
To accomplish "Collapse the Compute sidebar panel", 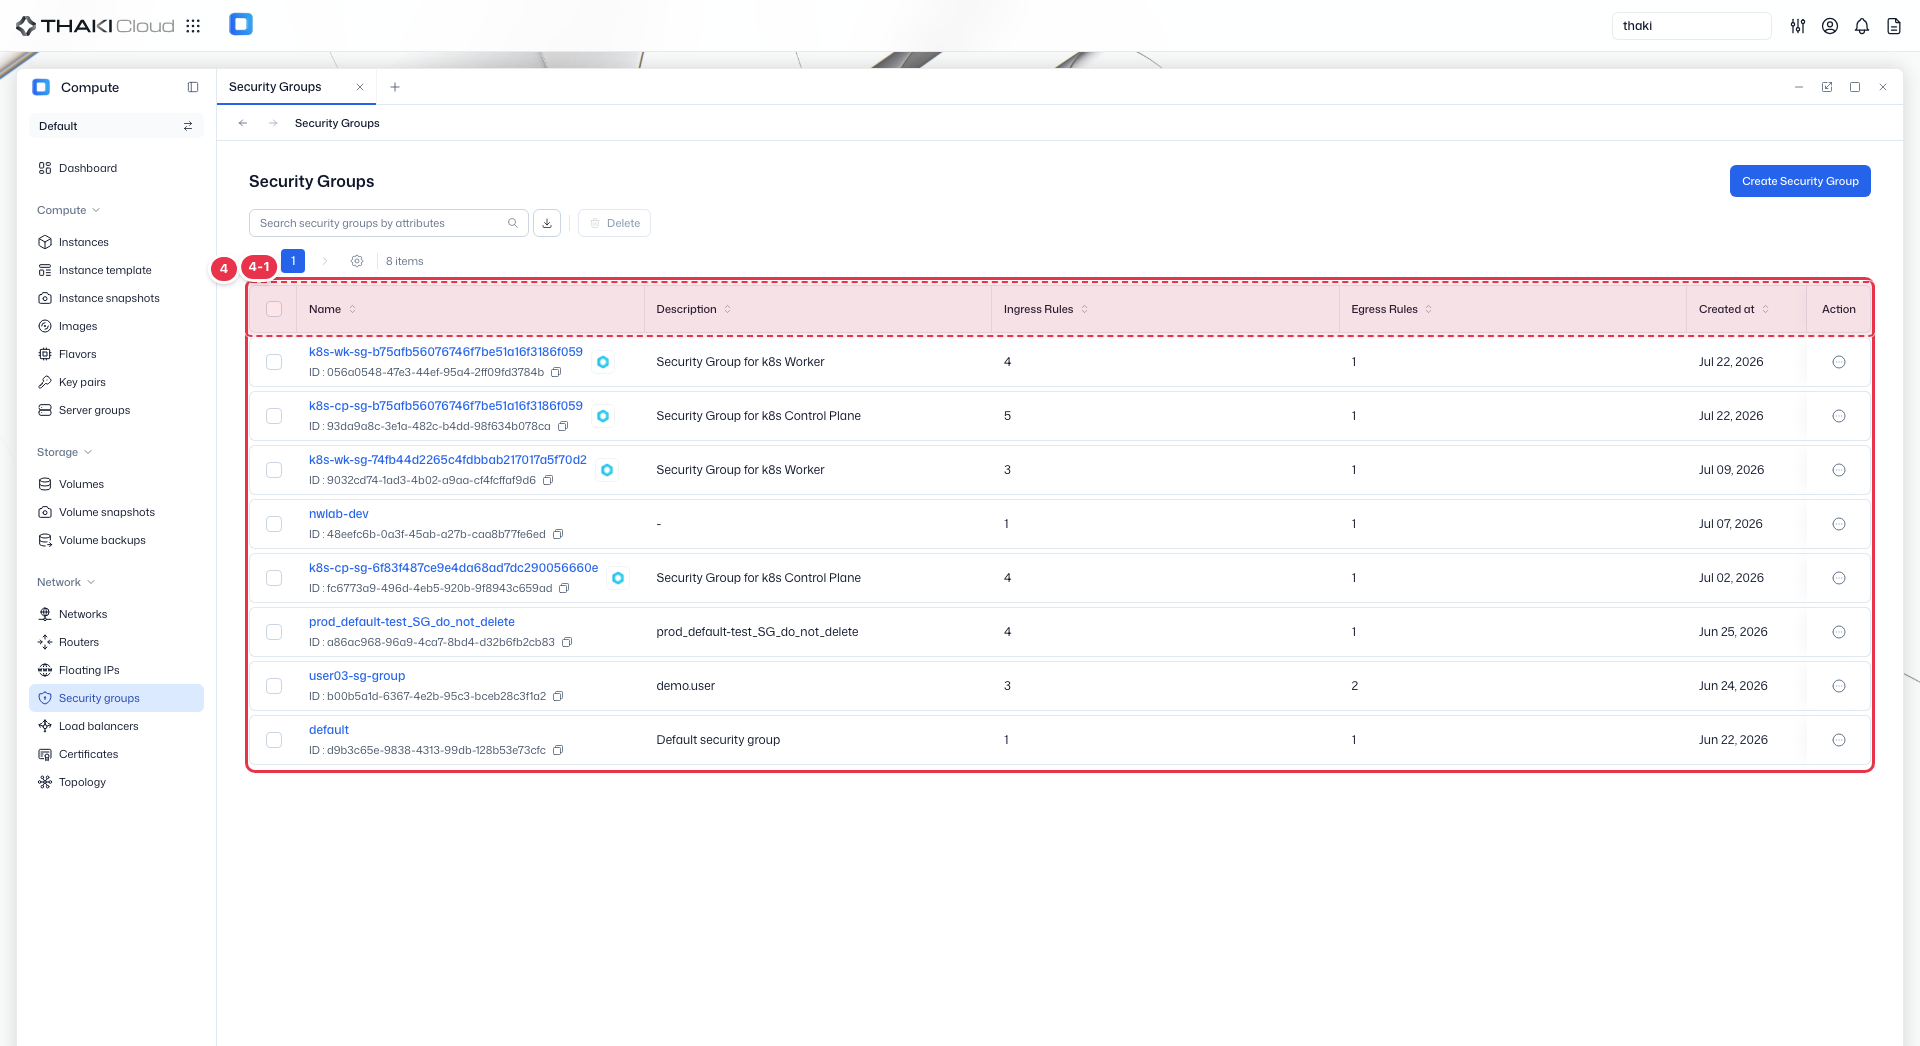I will [193, 87].
